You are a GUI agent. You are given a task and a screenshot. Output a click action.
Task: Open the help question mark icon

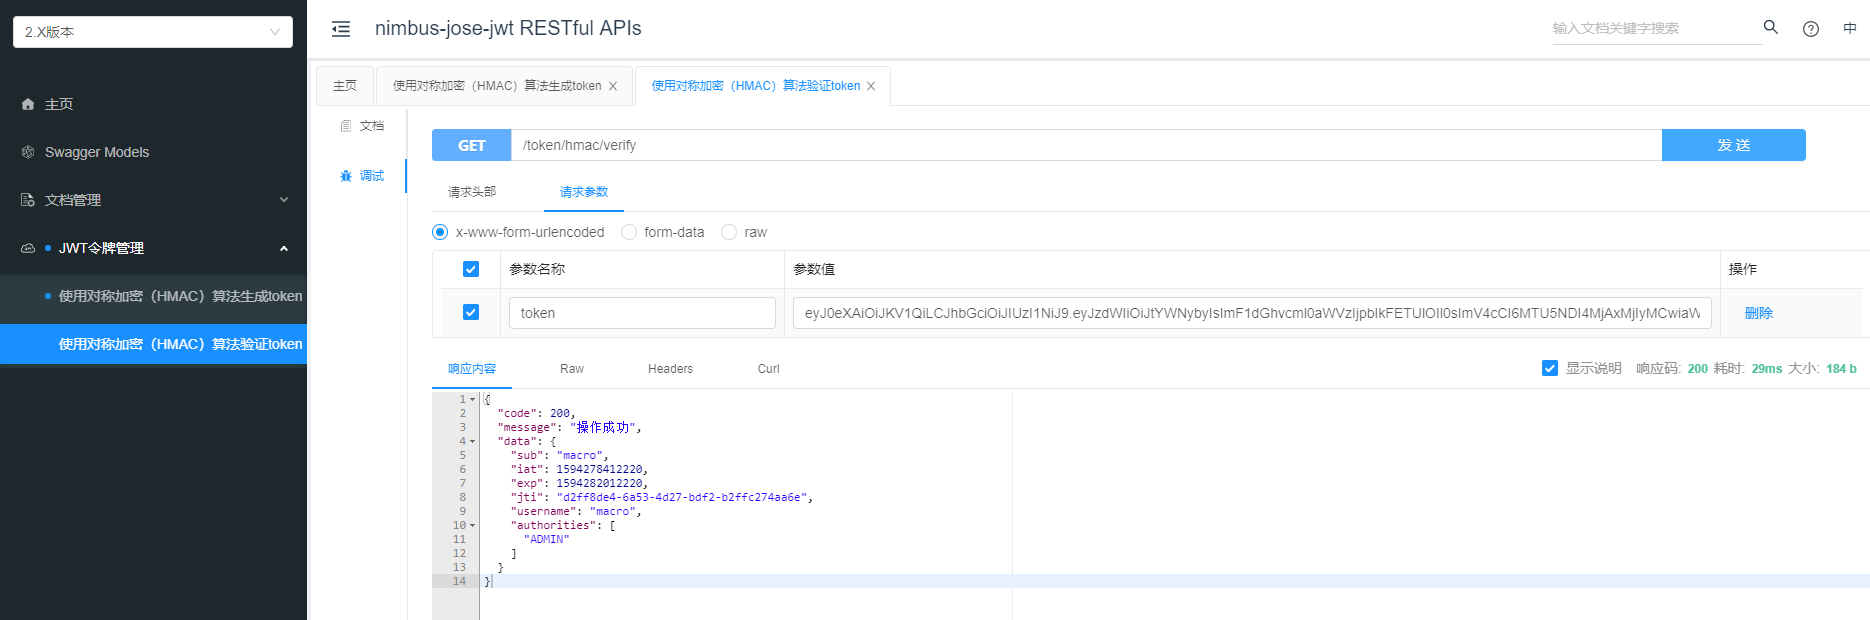coord(1811,29)
